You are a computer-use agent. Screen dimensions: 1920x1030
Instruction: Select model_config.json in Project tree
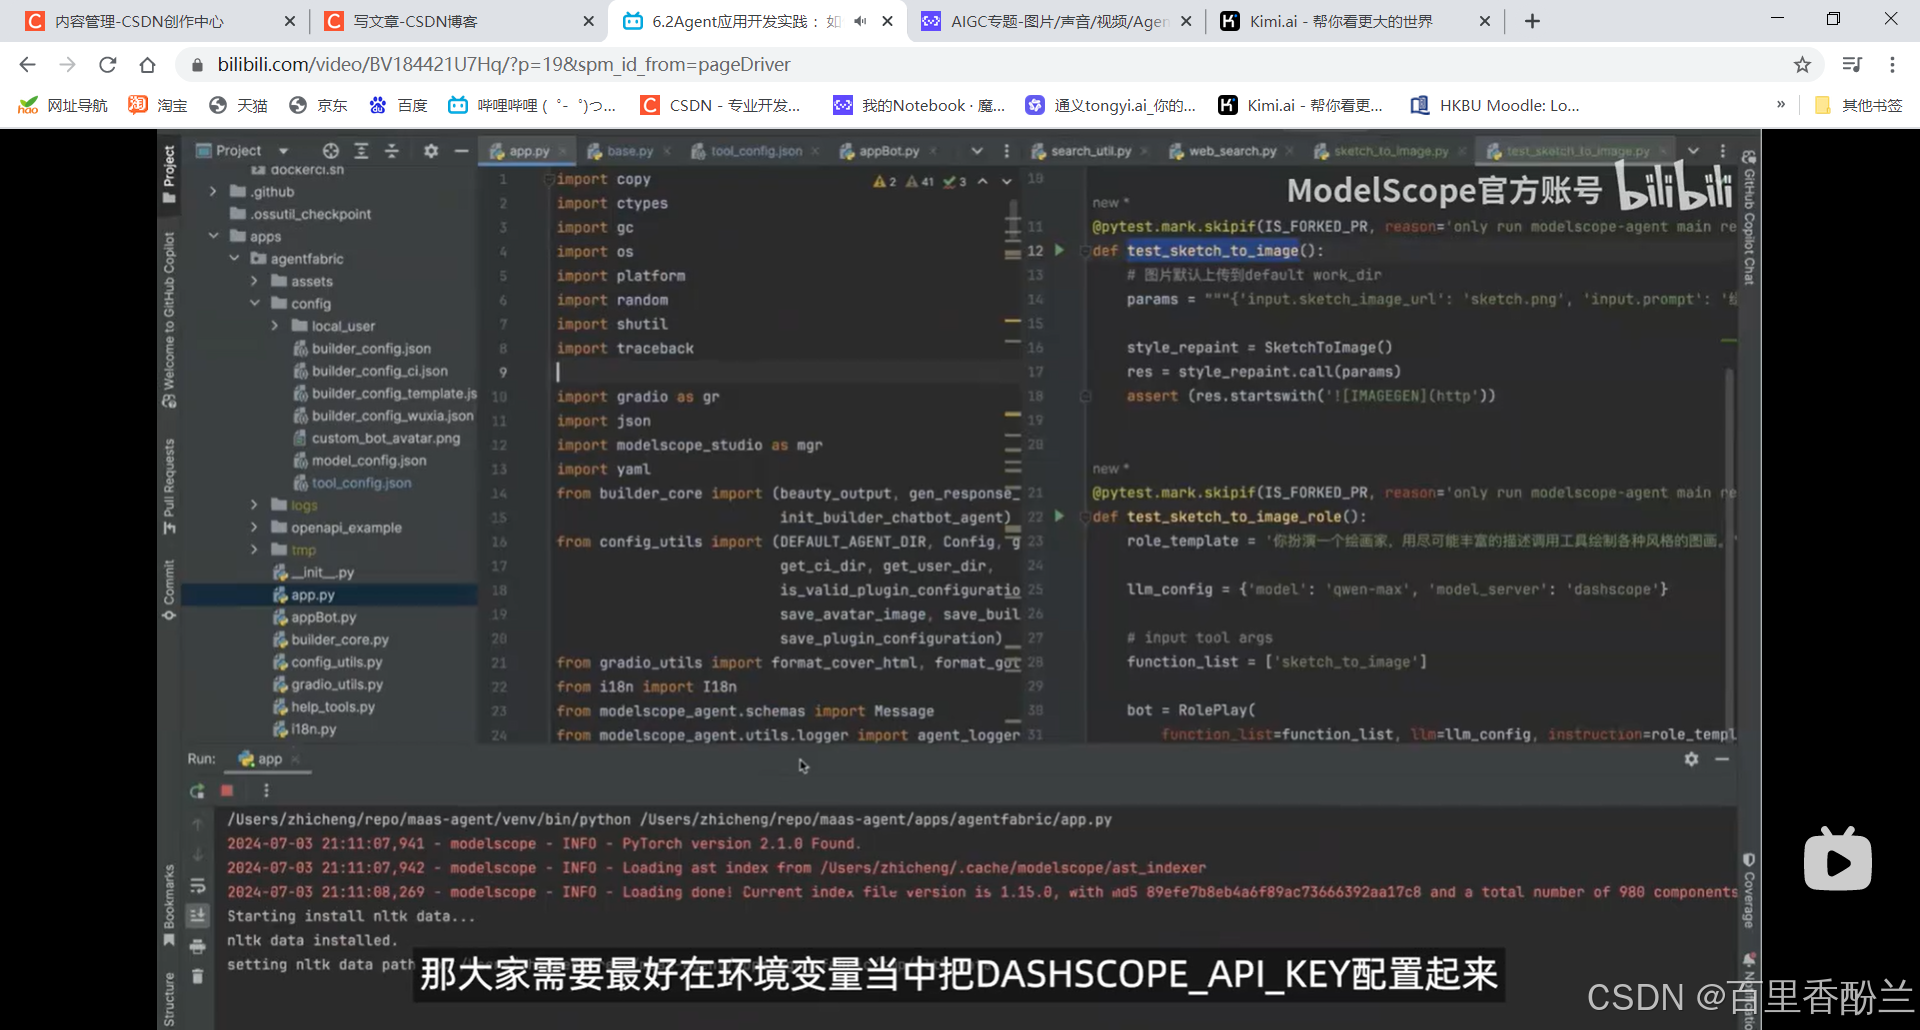369,461
